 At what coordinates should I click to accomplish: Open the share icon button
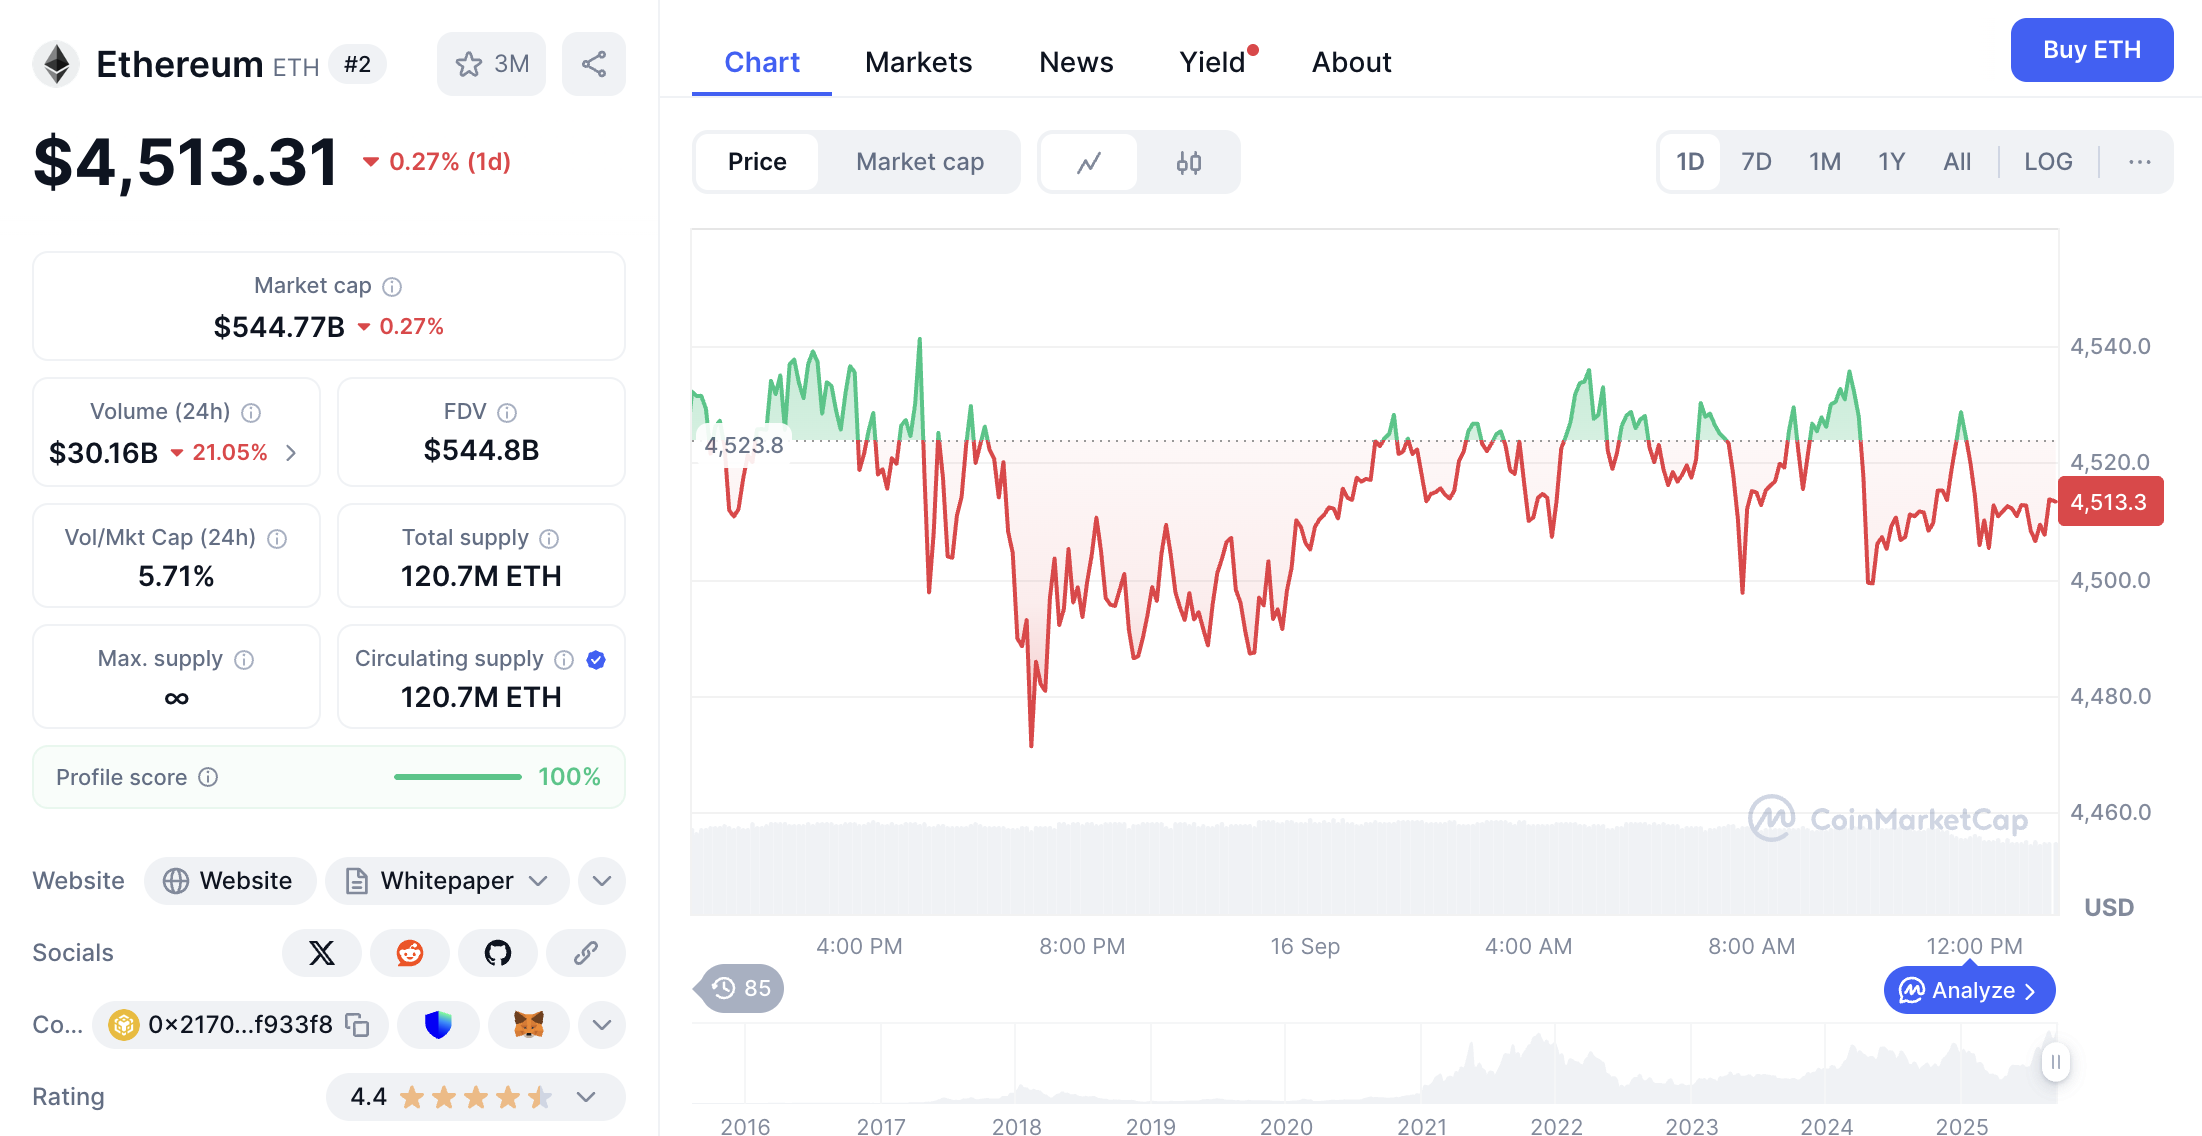coord(594,64)
